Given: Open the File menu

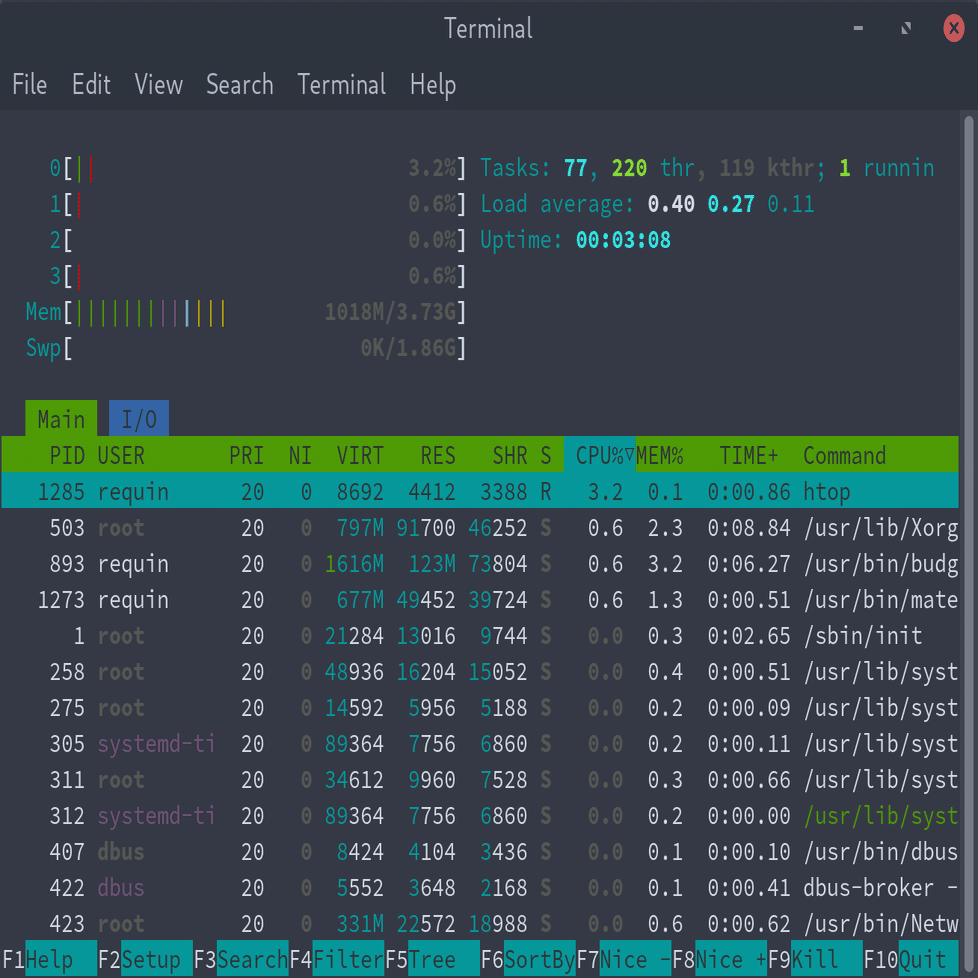Looking at the screenshot, I should [29, 84].
